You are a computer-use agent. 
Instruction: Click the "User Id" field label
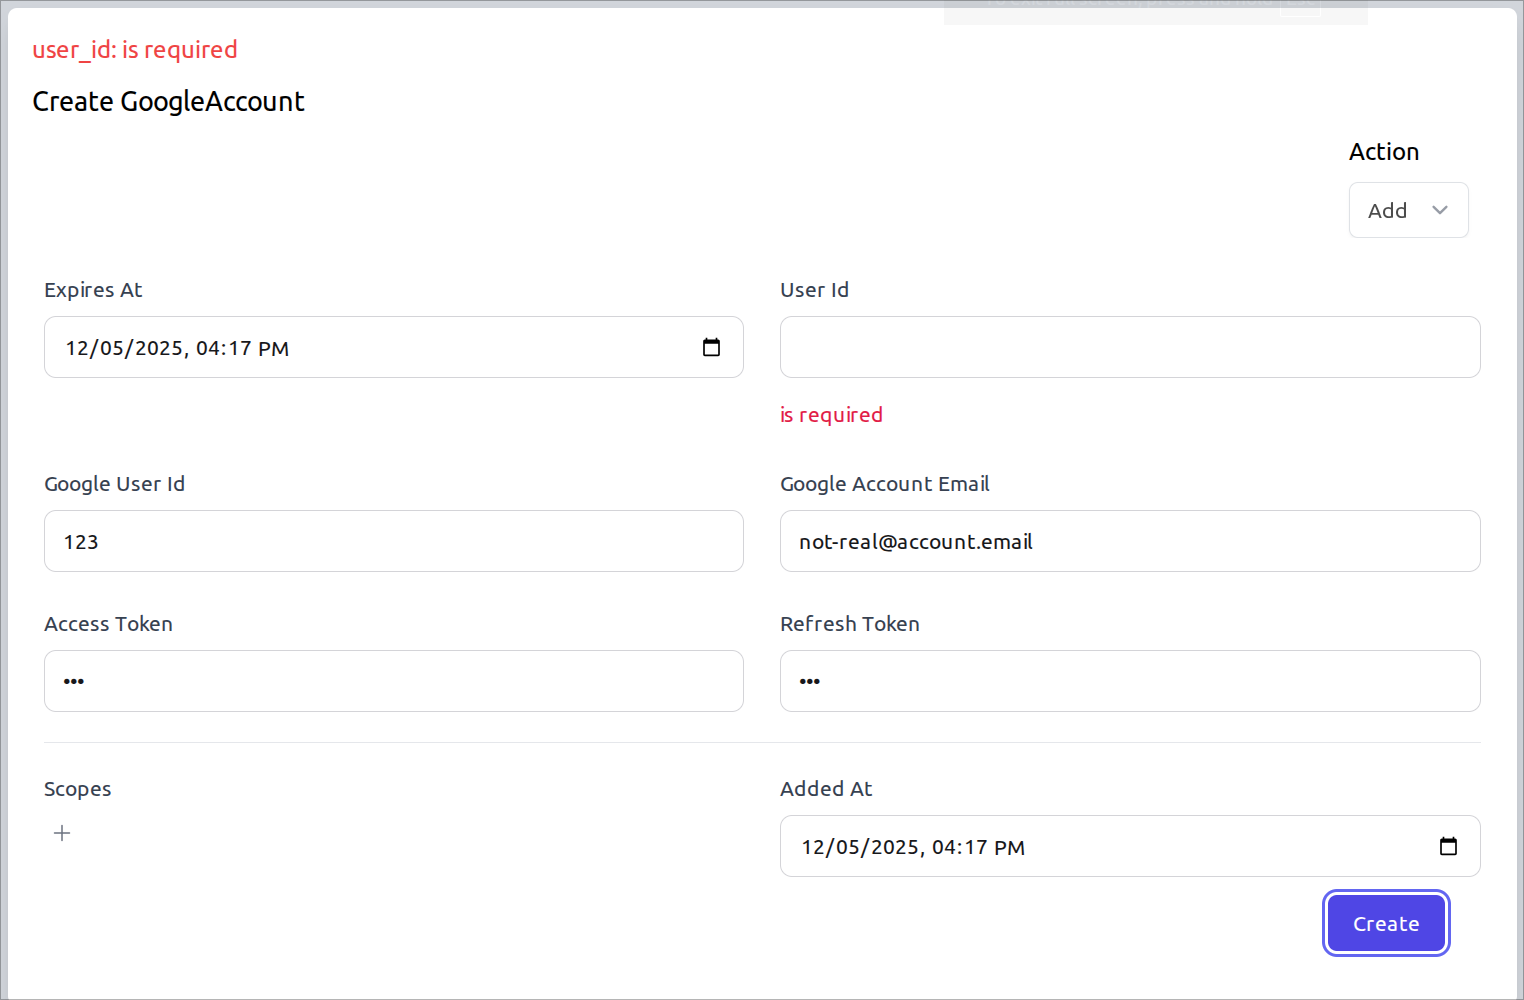pyautogui.click(x=814, y=290)
